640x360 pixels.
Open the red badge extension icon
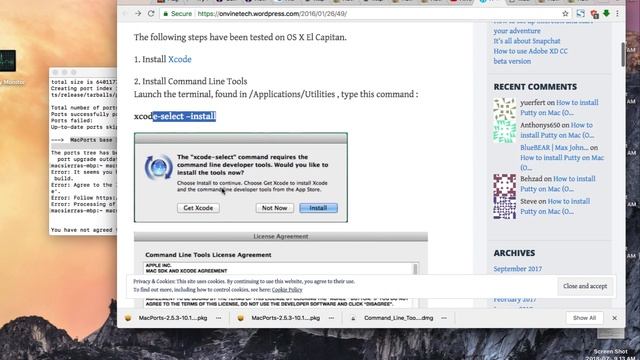pos(594,14)
